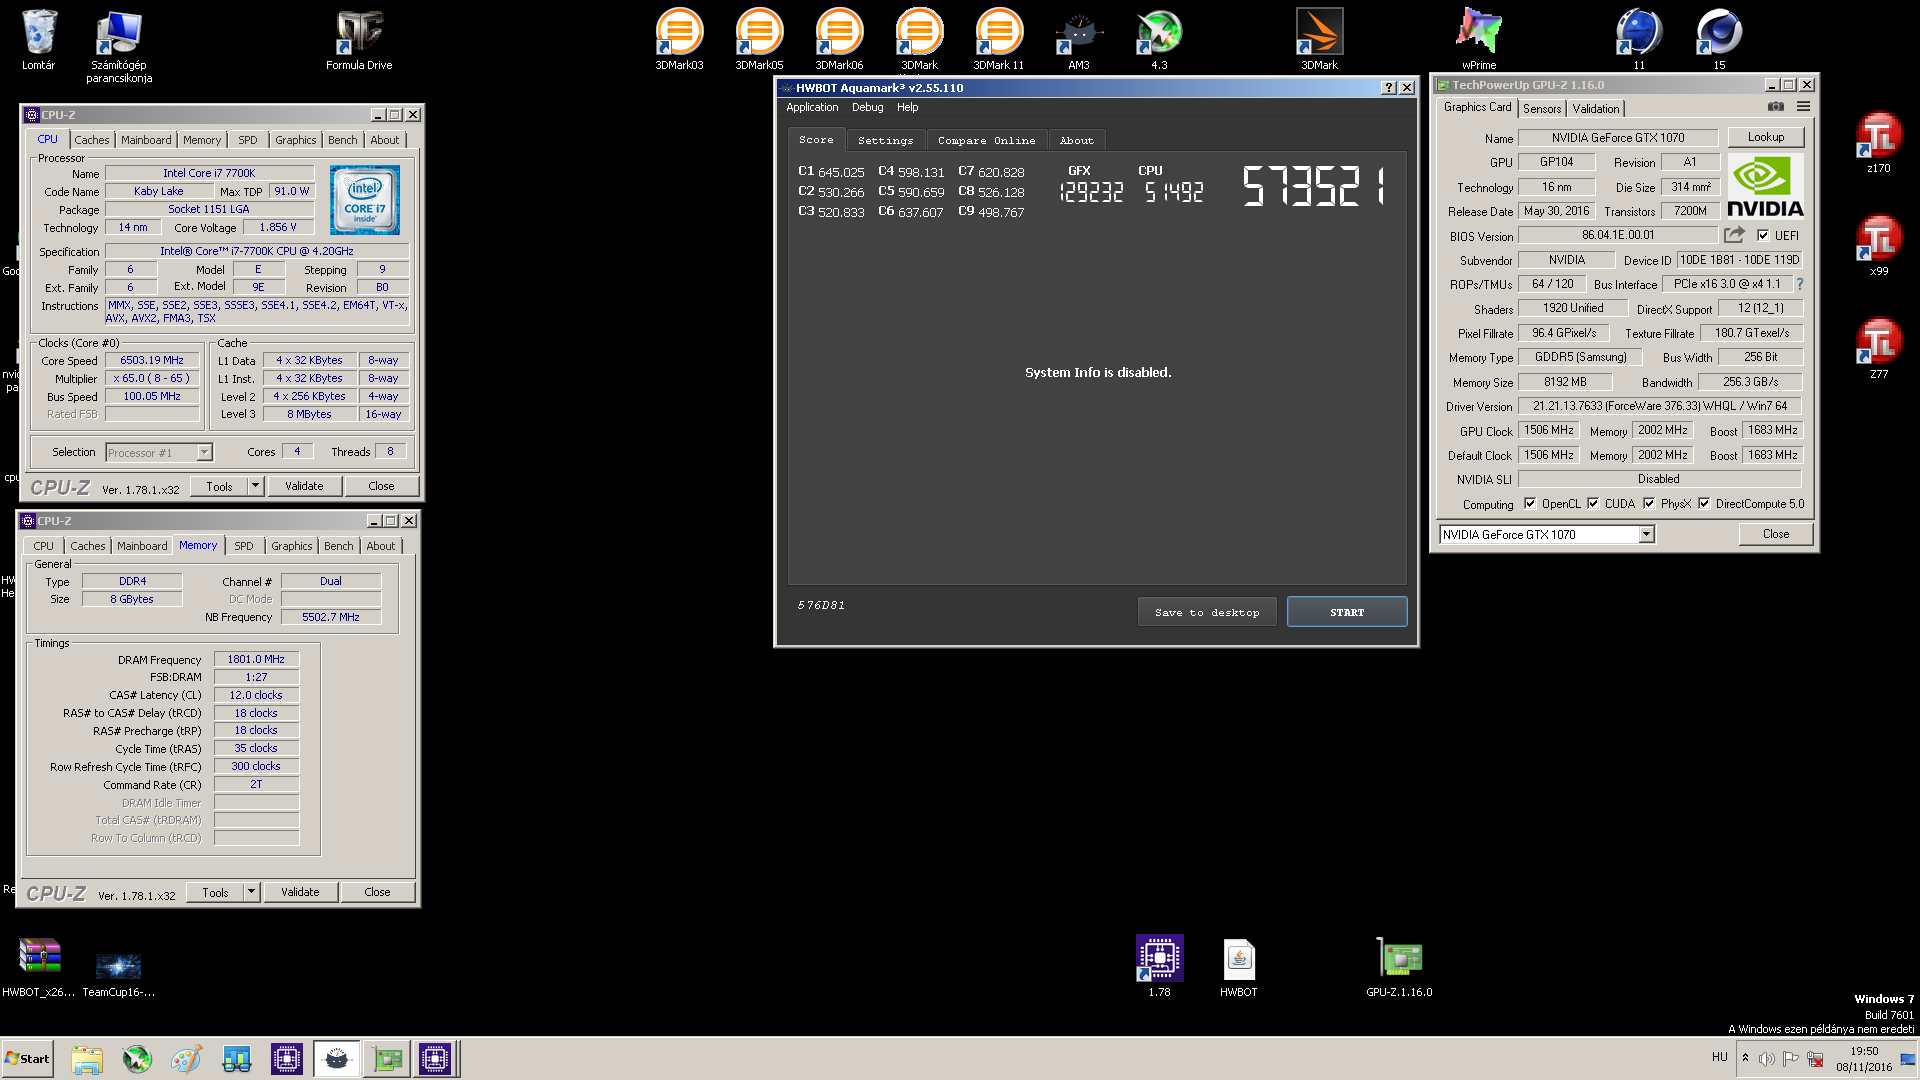Click the BIOS version share/export icon
The height and width of the screenshot is (1080, 1920).
point(1734,235)
